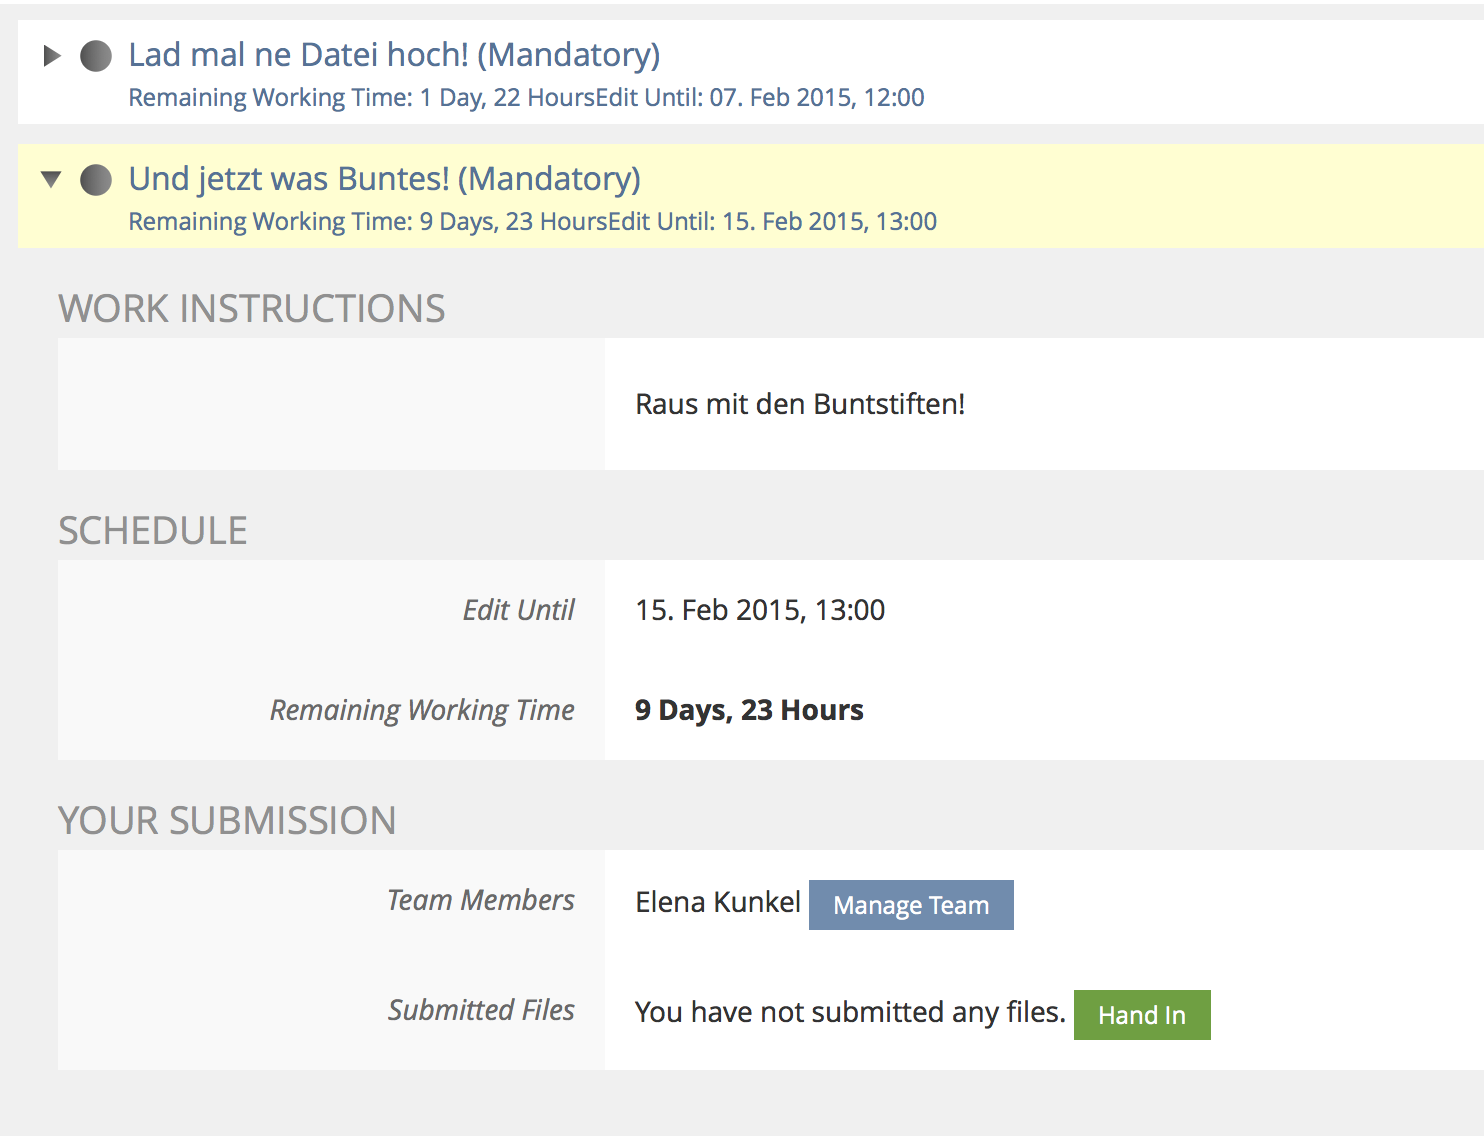Click status circle beside 'Lad mal ne Datei hoch!'
This screenshot has width=1484, height=1136.
click(96, 56)
